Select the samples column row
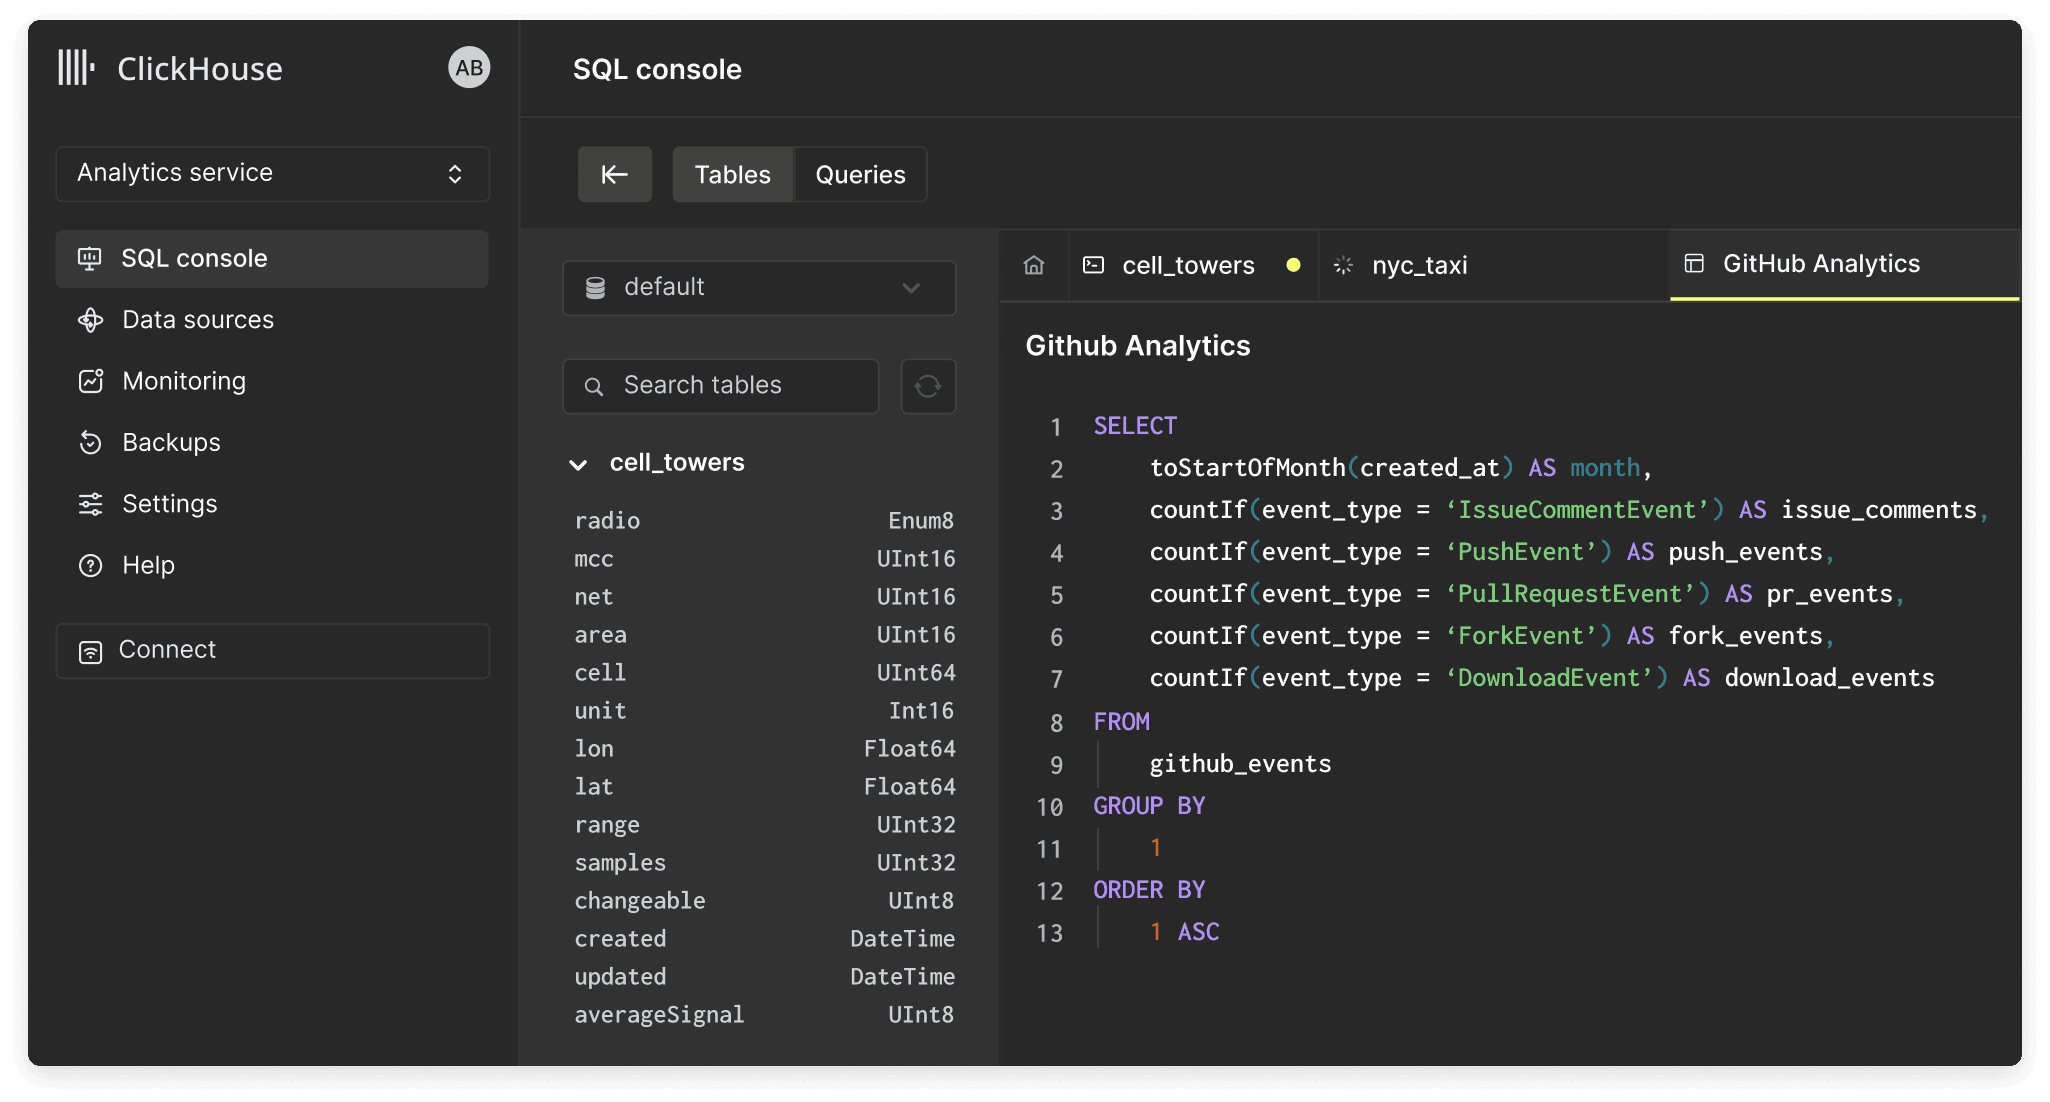2050x1102 pixels. click(x=764, y=863)
